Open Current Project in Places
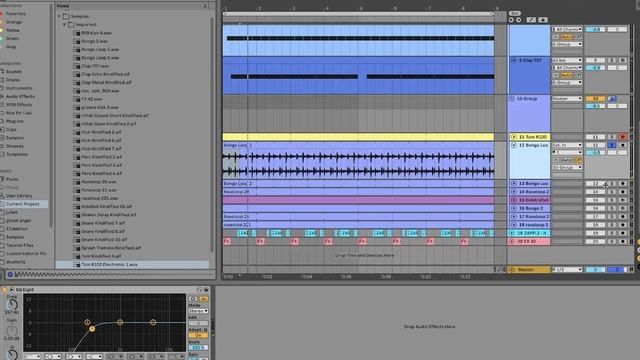 point(24,204)
